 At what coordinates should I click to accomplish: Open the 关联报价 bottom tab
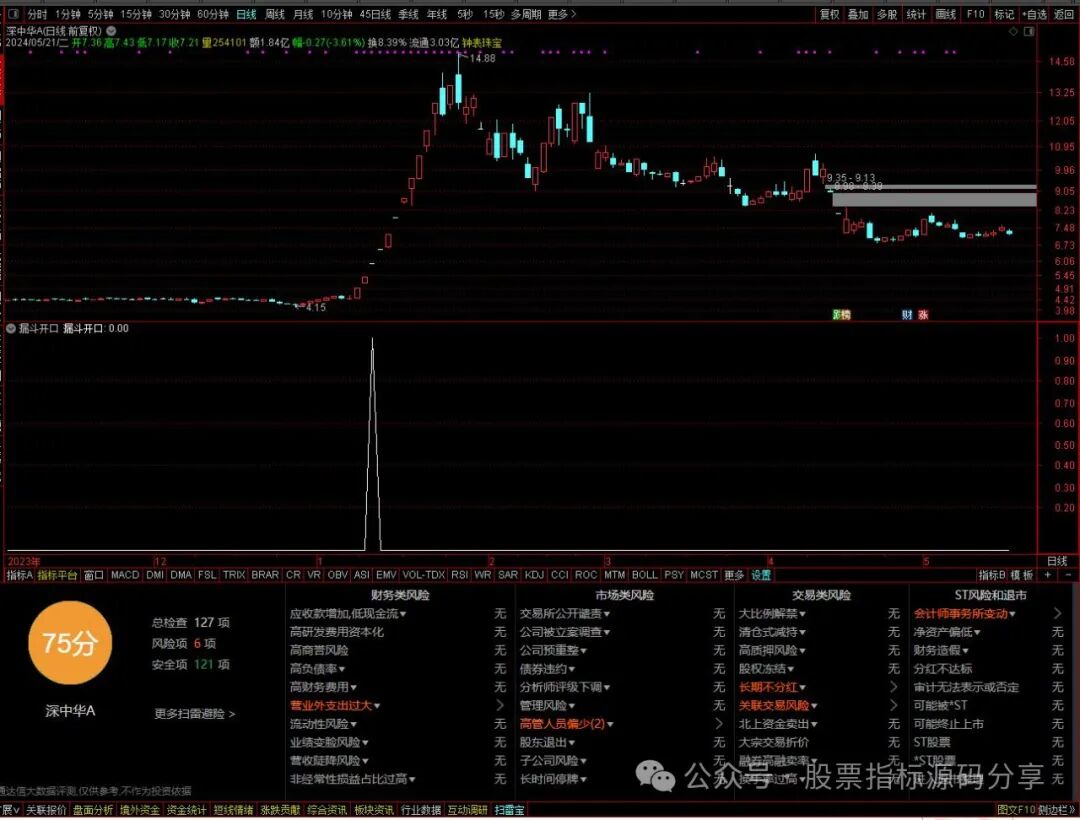click(46, 810)
